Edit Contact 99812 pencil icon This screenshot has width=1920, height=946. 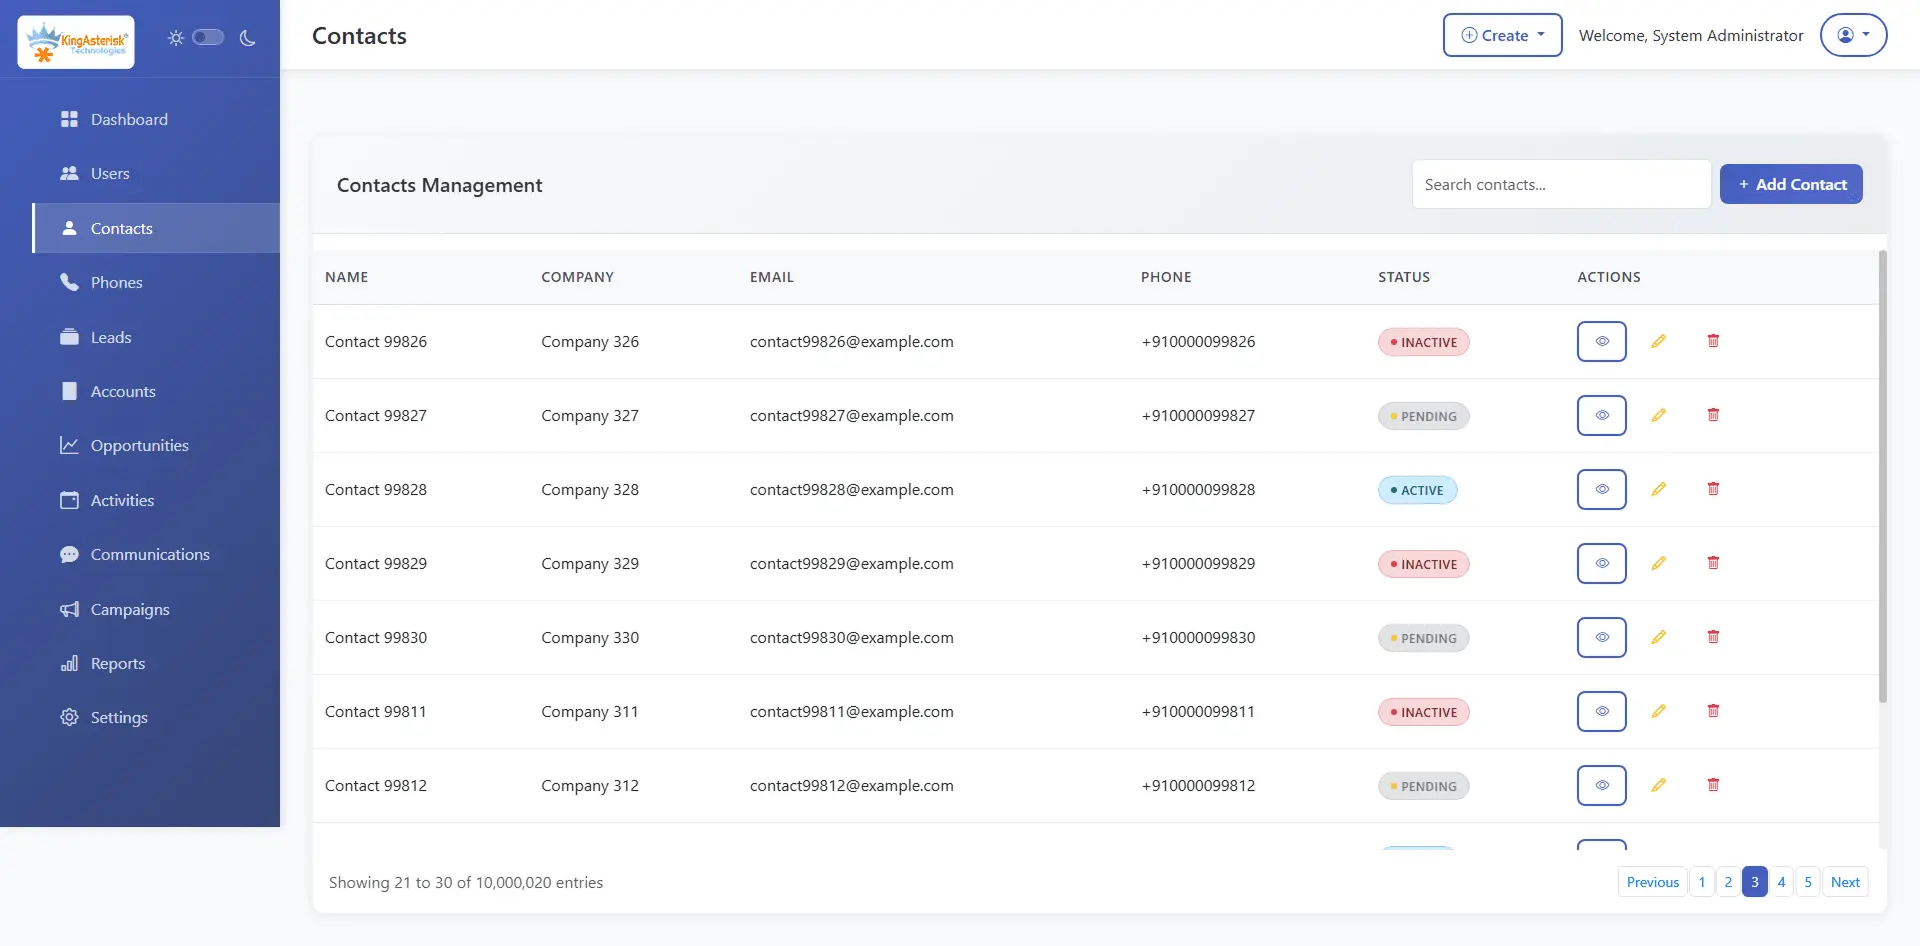[1658, 785]
